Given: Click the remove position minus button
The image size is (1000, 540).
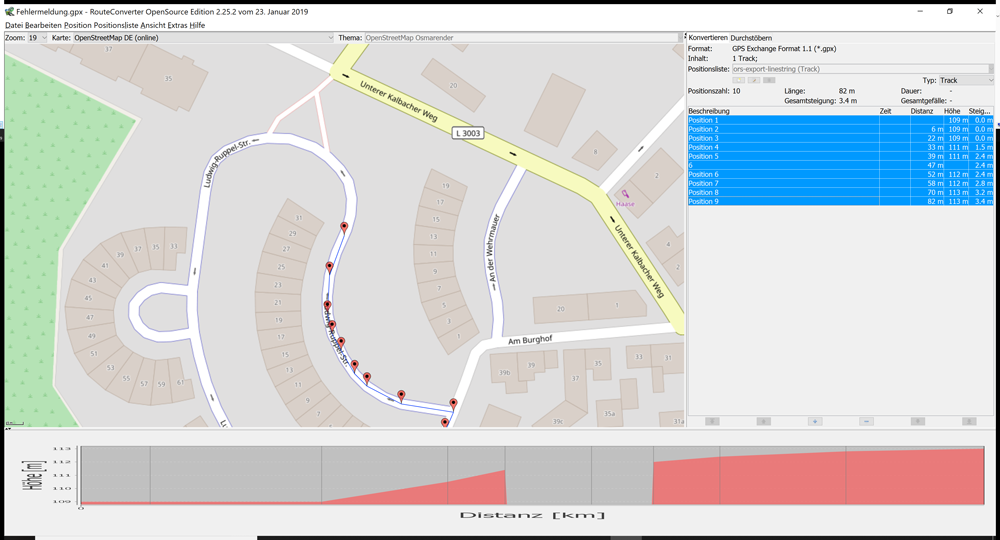Looking at the screenshot, I should [x=866, y=421].
